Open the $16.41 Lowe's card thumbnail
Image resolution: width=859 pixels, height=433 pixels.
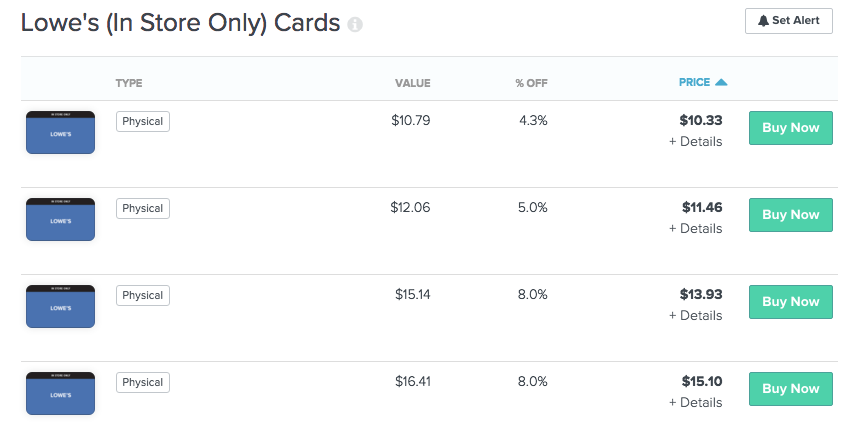[60, 394]
